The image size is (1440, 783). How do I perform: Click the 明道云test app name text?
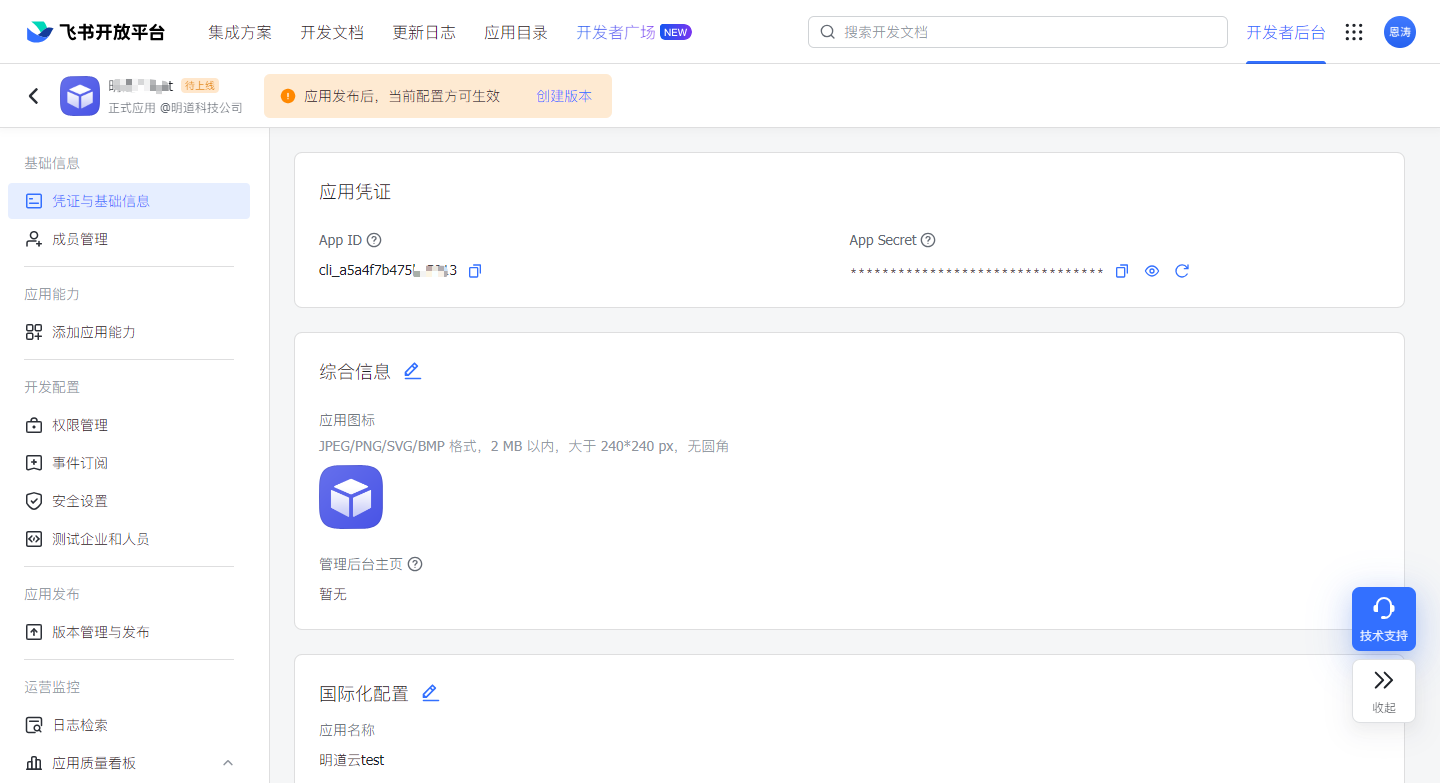pyautogui.click(x=352, y=760)
